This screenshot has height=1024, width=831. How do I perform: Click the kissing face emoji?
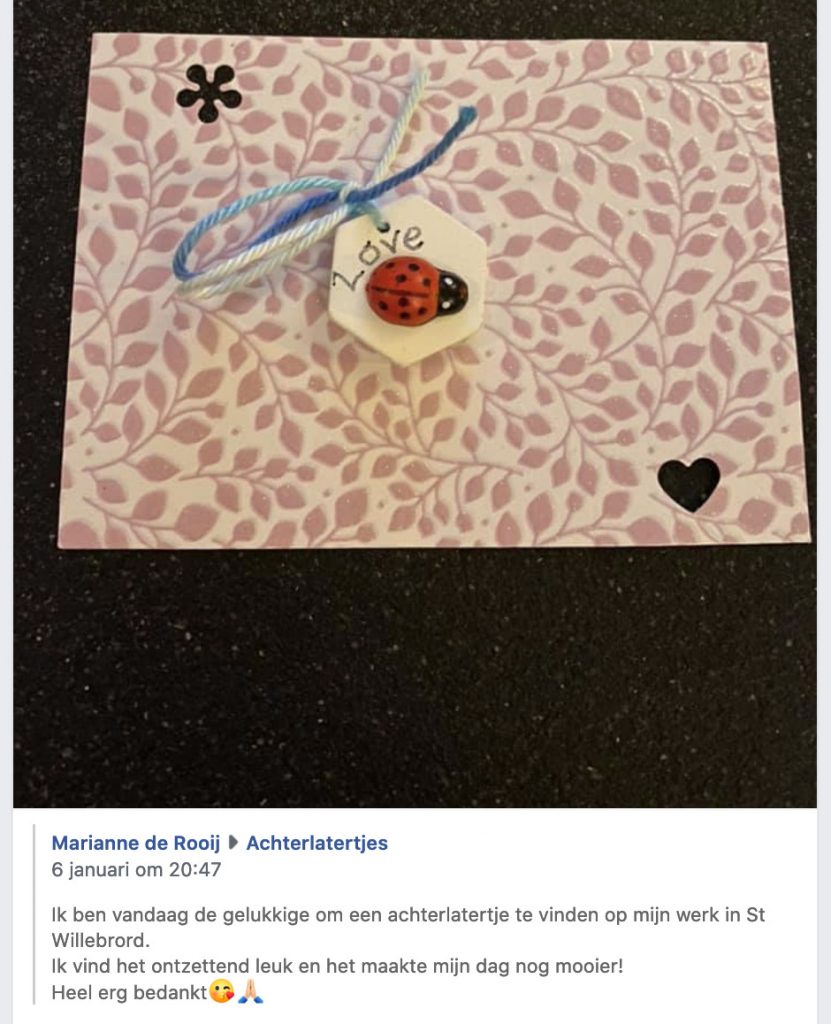221,993
